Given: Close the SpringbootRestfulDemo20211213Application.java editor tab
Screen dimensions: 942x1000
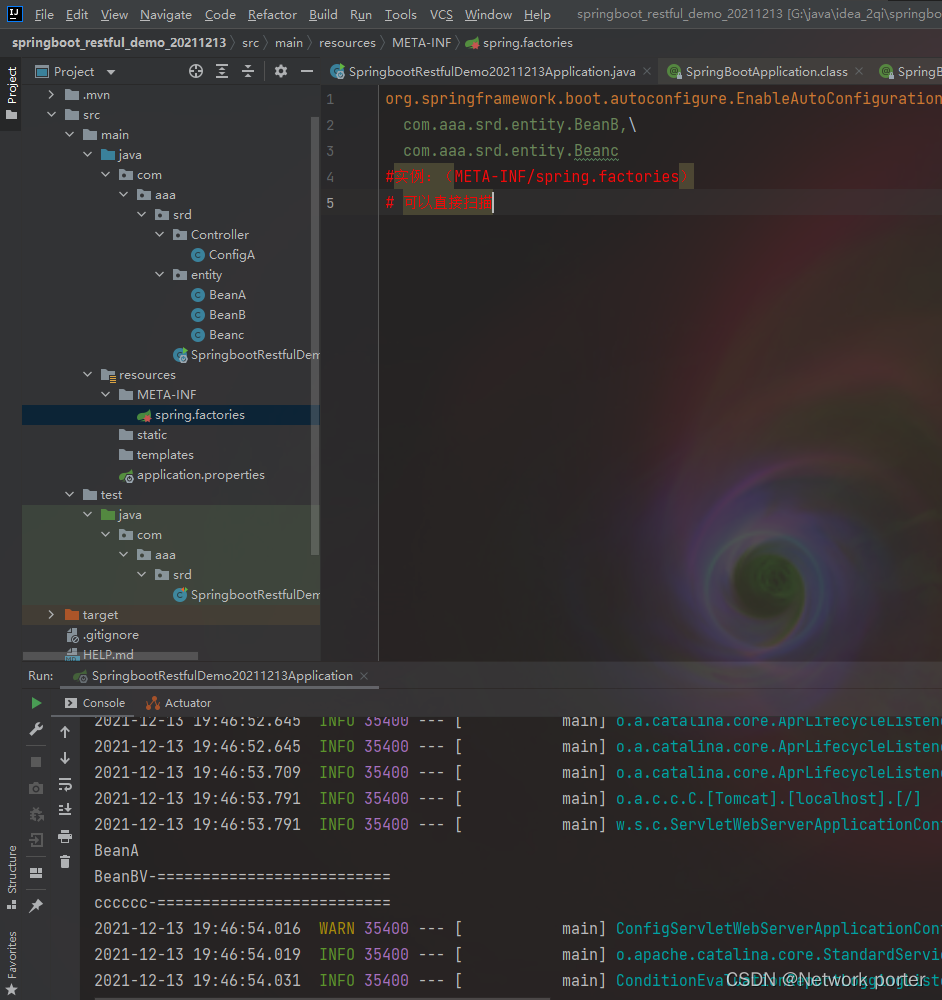Looking at the screenshot, I should coord(647,71).
